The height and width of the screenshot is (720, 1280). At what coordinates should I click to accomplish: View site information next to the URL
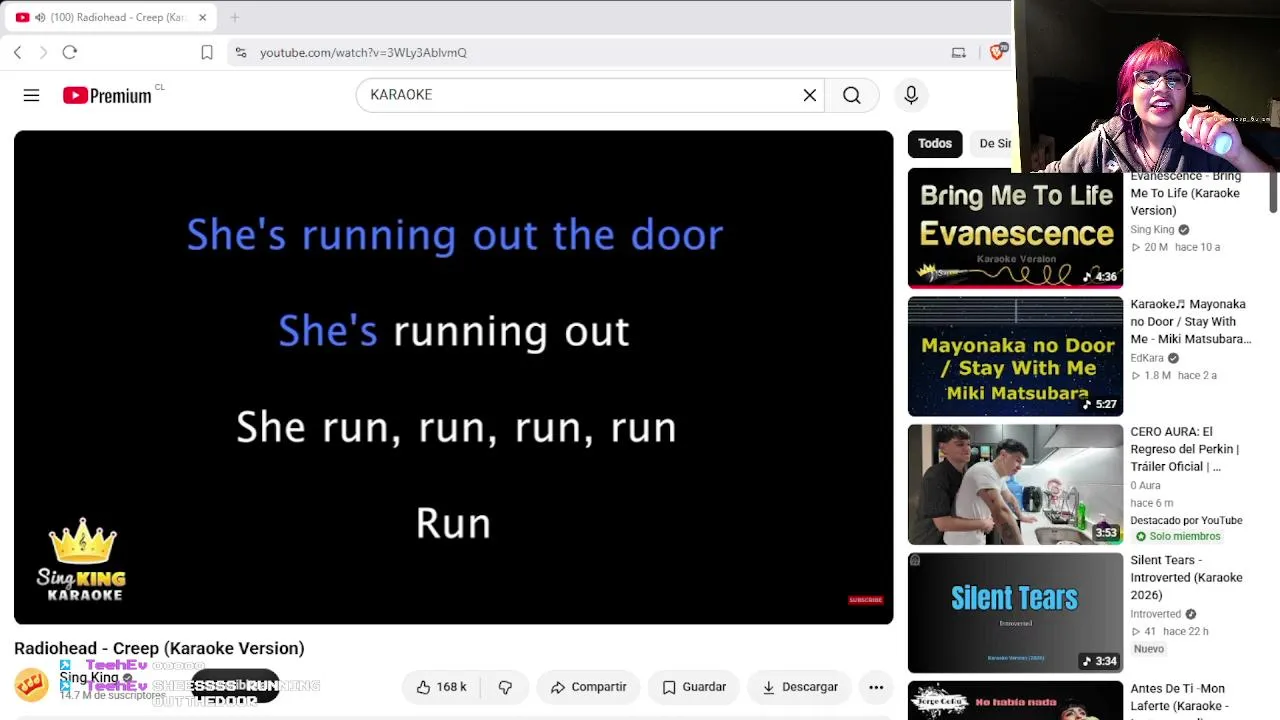241,52
